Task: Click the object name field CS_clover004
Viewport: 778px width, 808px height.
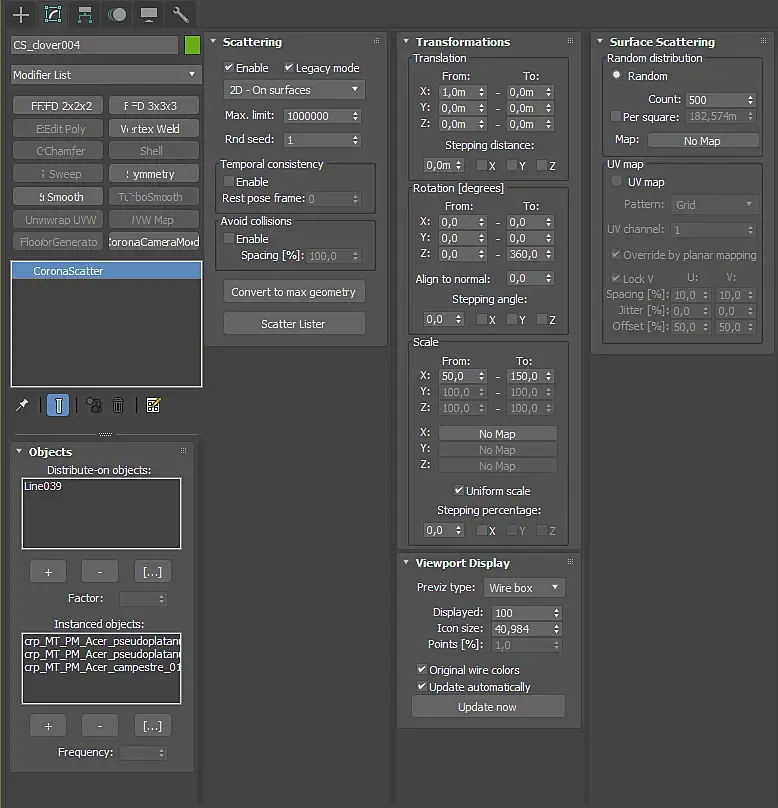Action: [94, 45]
